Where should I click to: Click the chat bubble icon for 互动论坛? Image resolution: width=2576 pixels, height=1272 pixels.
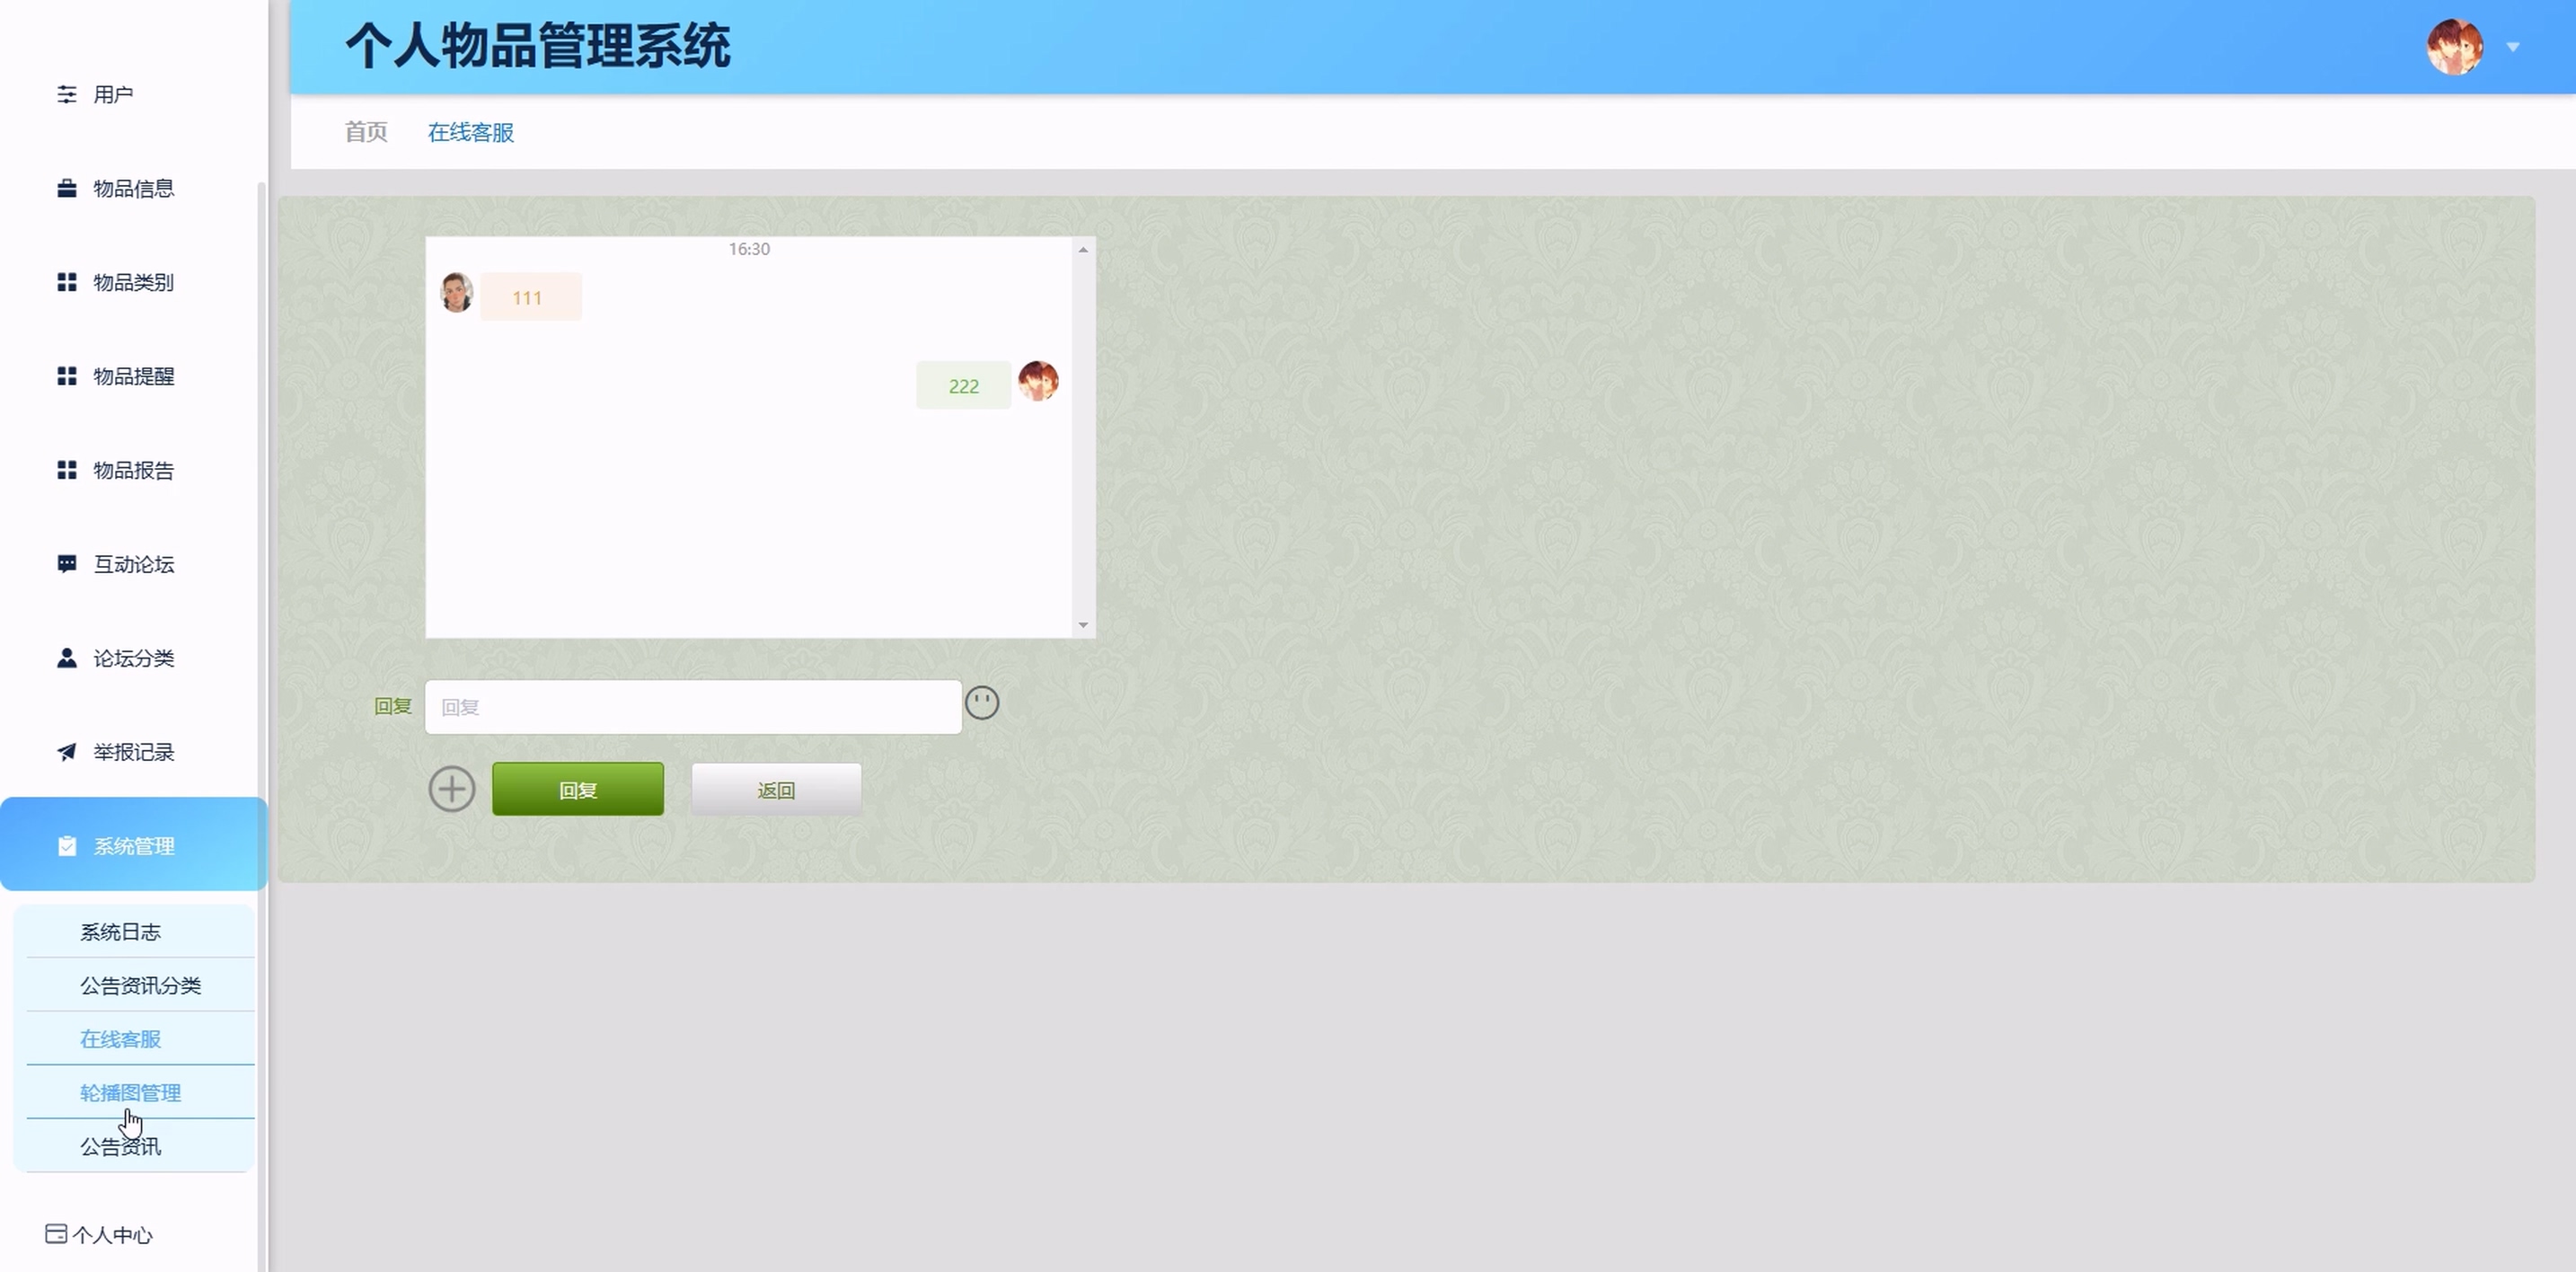click(x=66, y=564)
